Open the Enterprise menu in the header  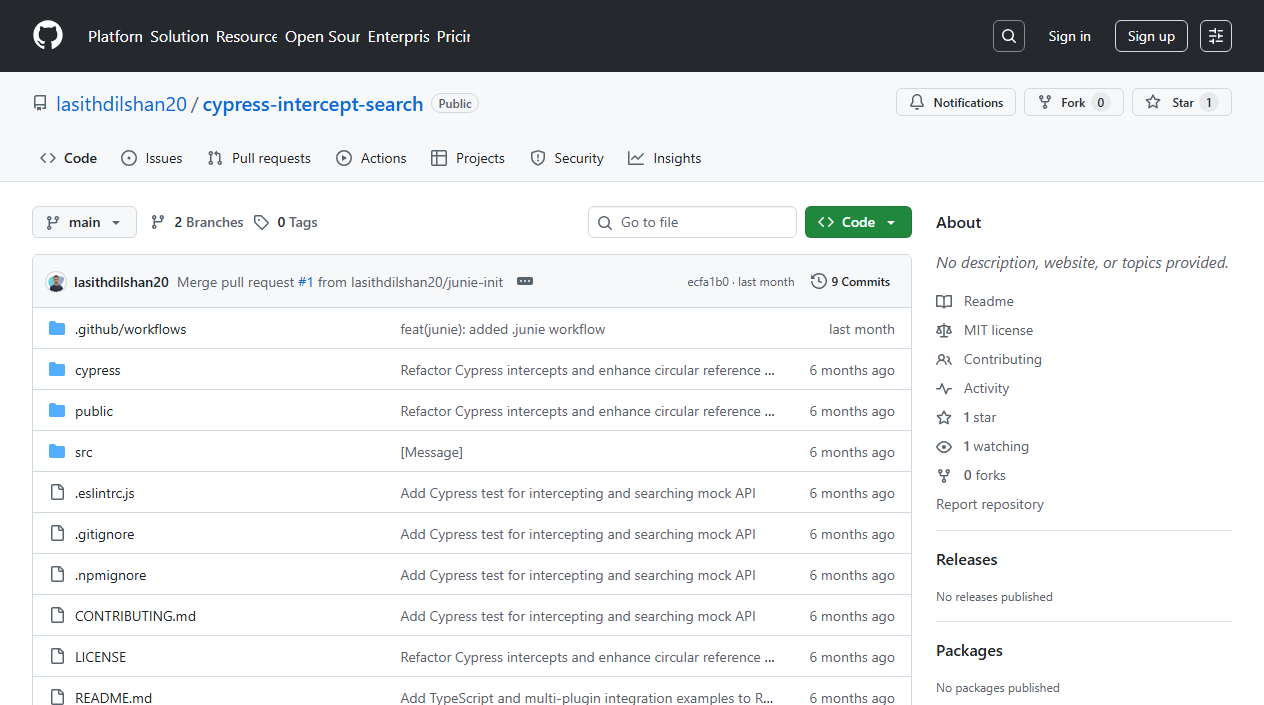pos(398,36)
